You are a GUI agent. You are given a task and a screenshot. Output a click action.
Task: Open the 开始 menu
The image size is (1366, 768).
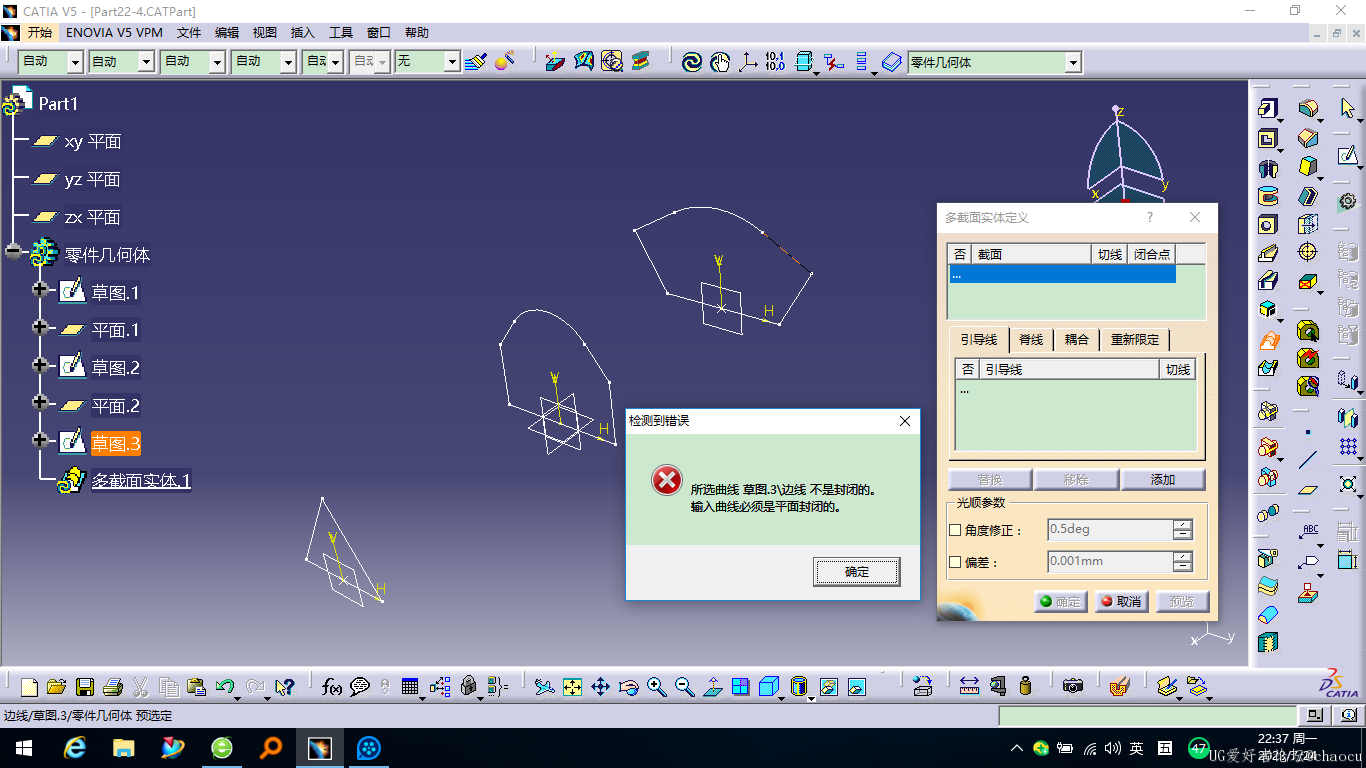39,32
